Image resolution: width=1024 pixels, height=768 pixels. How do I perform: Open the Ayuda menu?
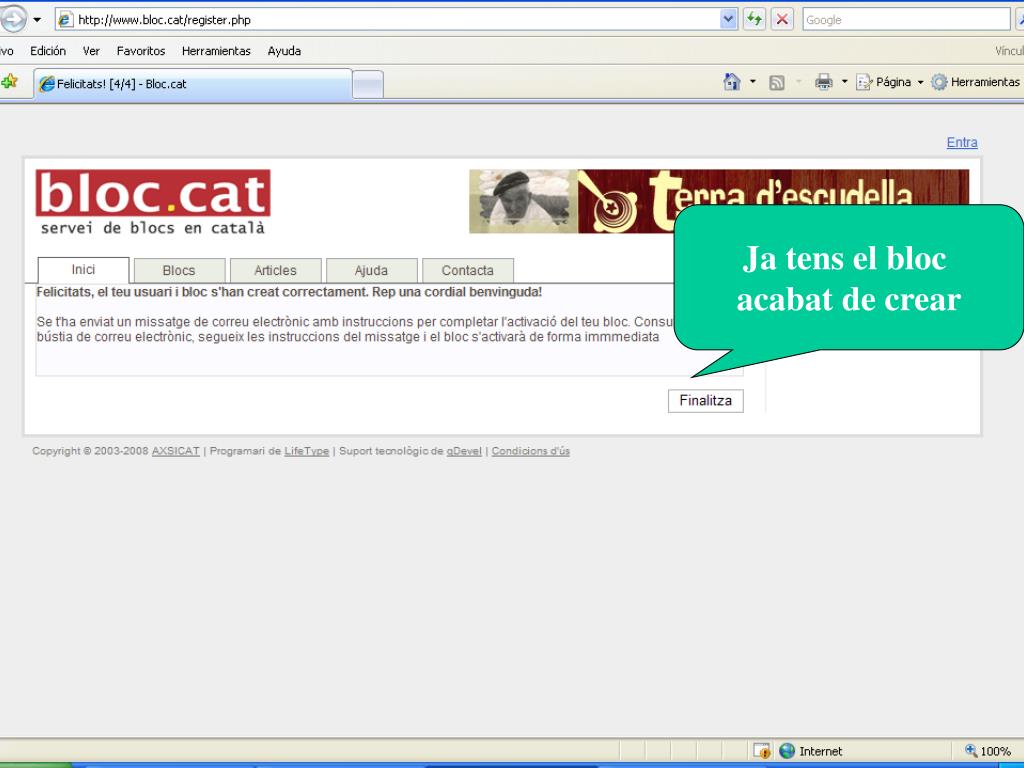click(284, 51)
